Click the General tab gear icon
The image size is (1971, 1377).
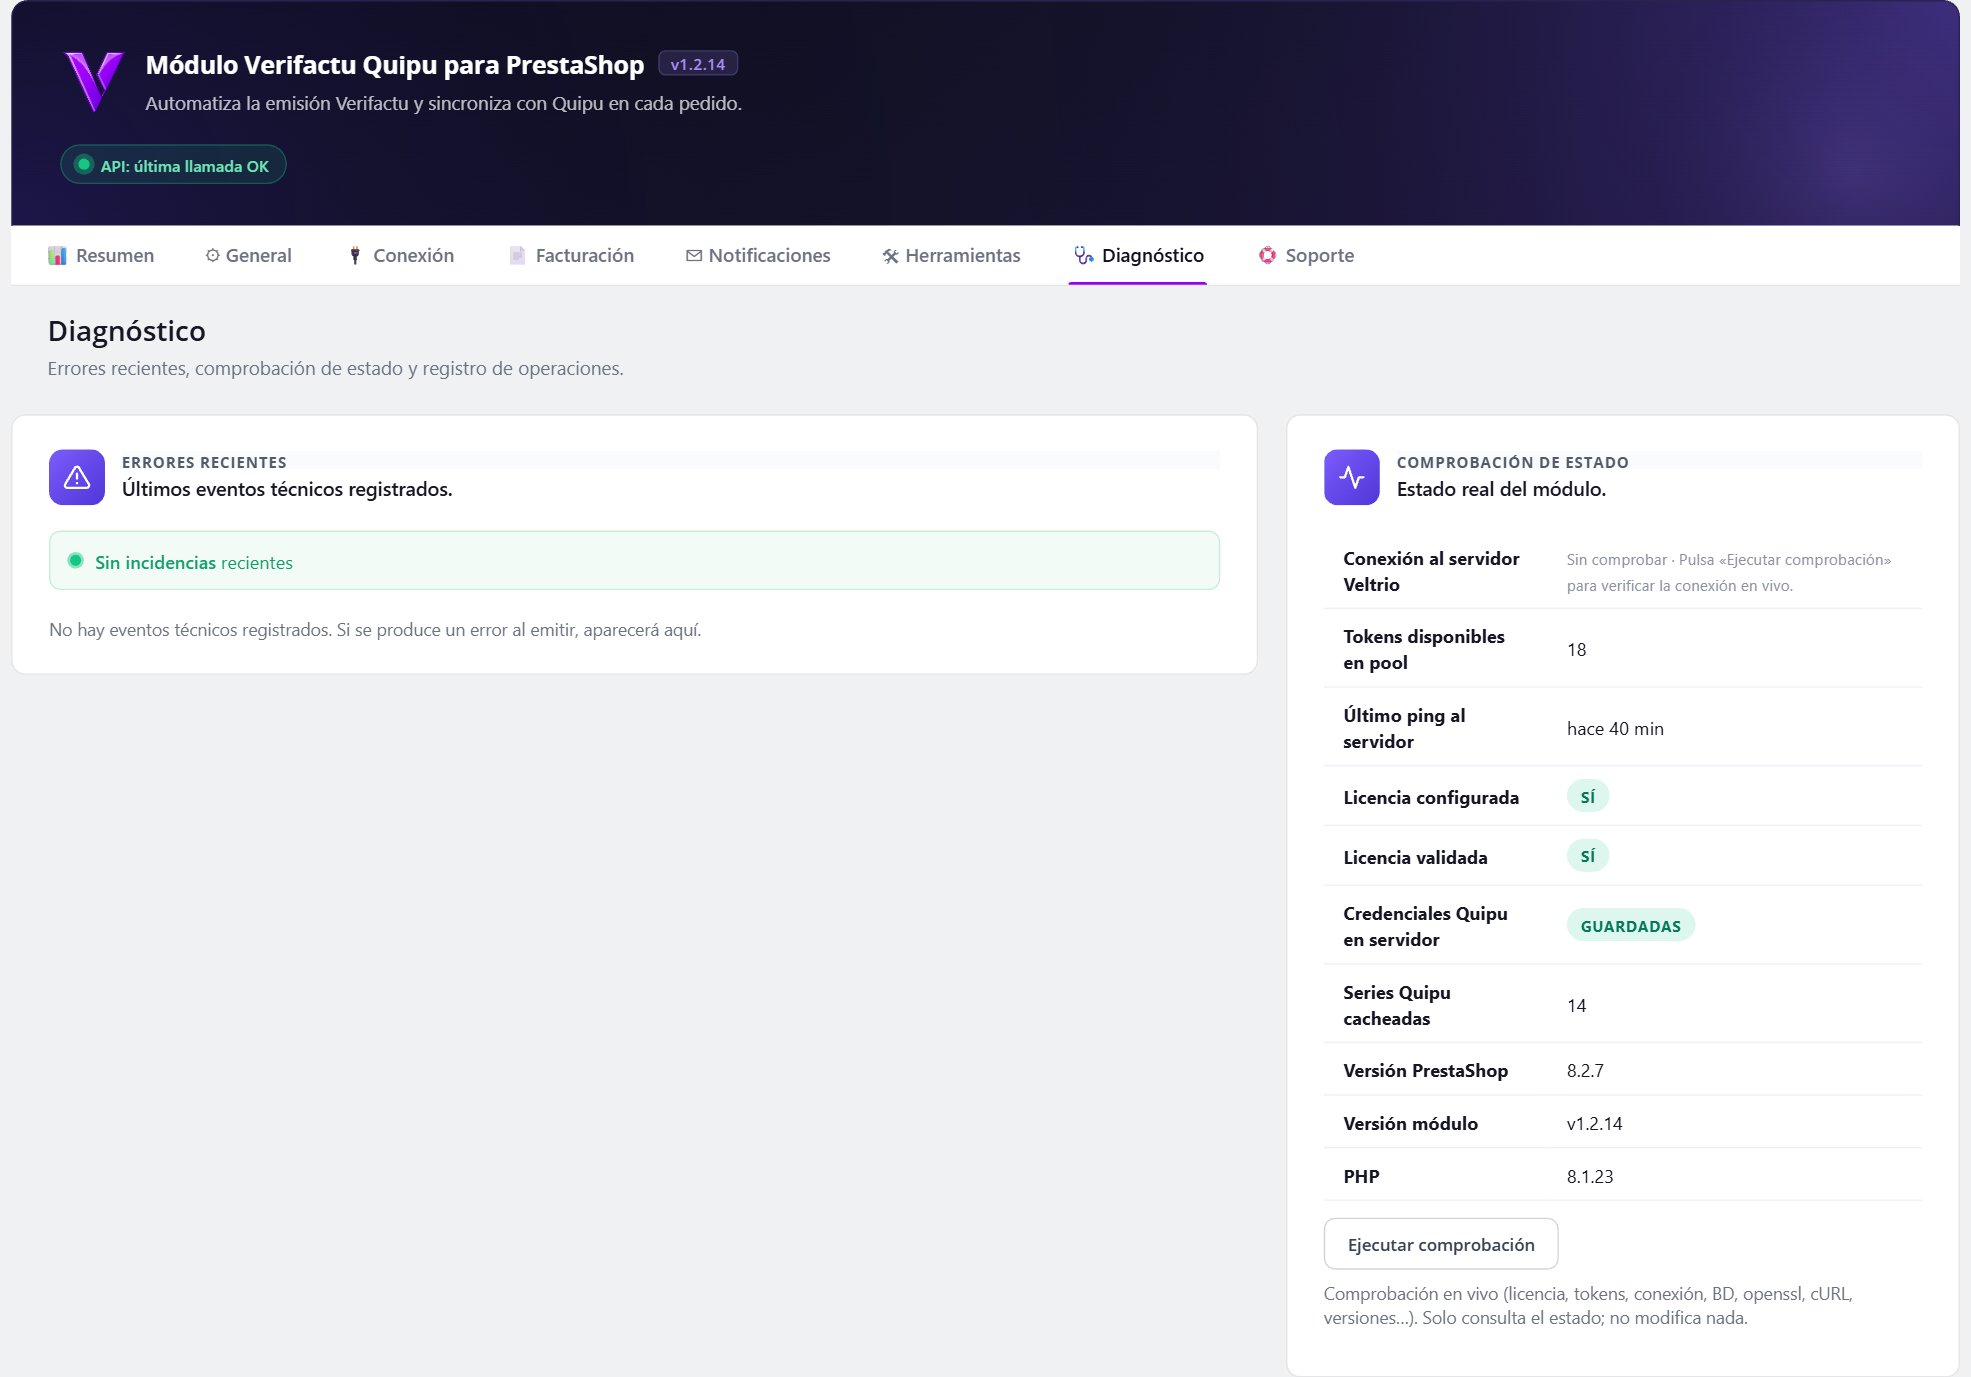212,256
